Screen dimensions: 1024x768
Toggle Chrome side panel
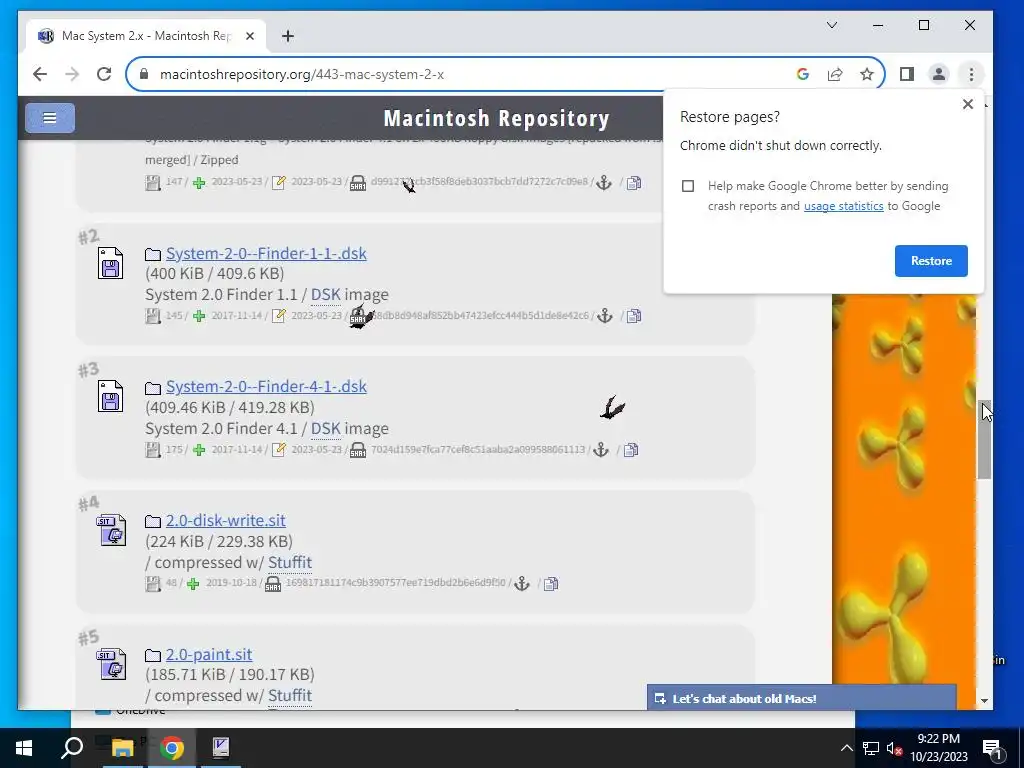[x=906, y=74]
